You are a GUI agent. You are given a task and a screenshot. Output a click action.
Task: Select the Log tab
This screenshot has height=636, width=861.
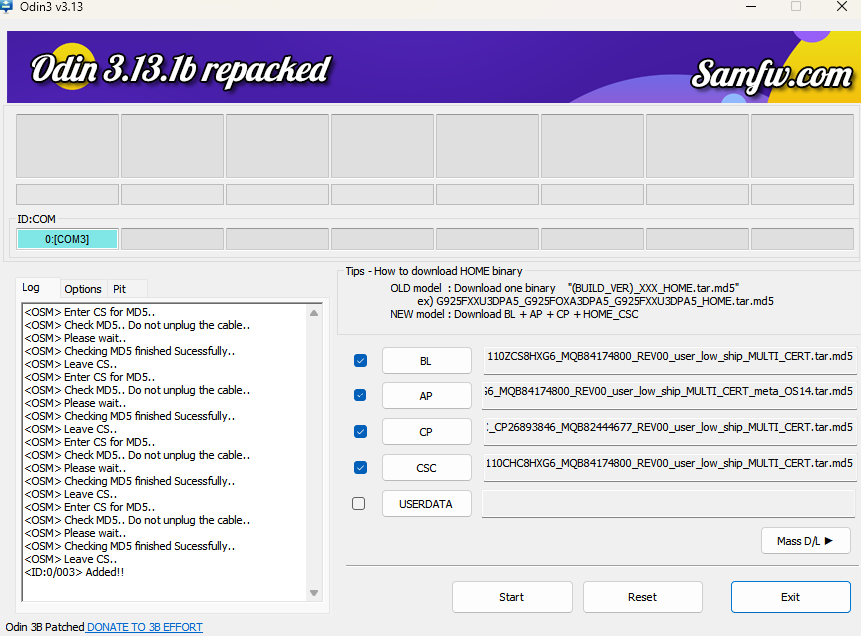31,288
